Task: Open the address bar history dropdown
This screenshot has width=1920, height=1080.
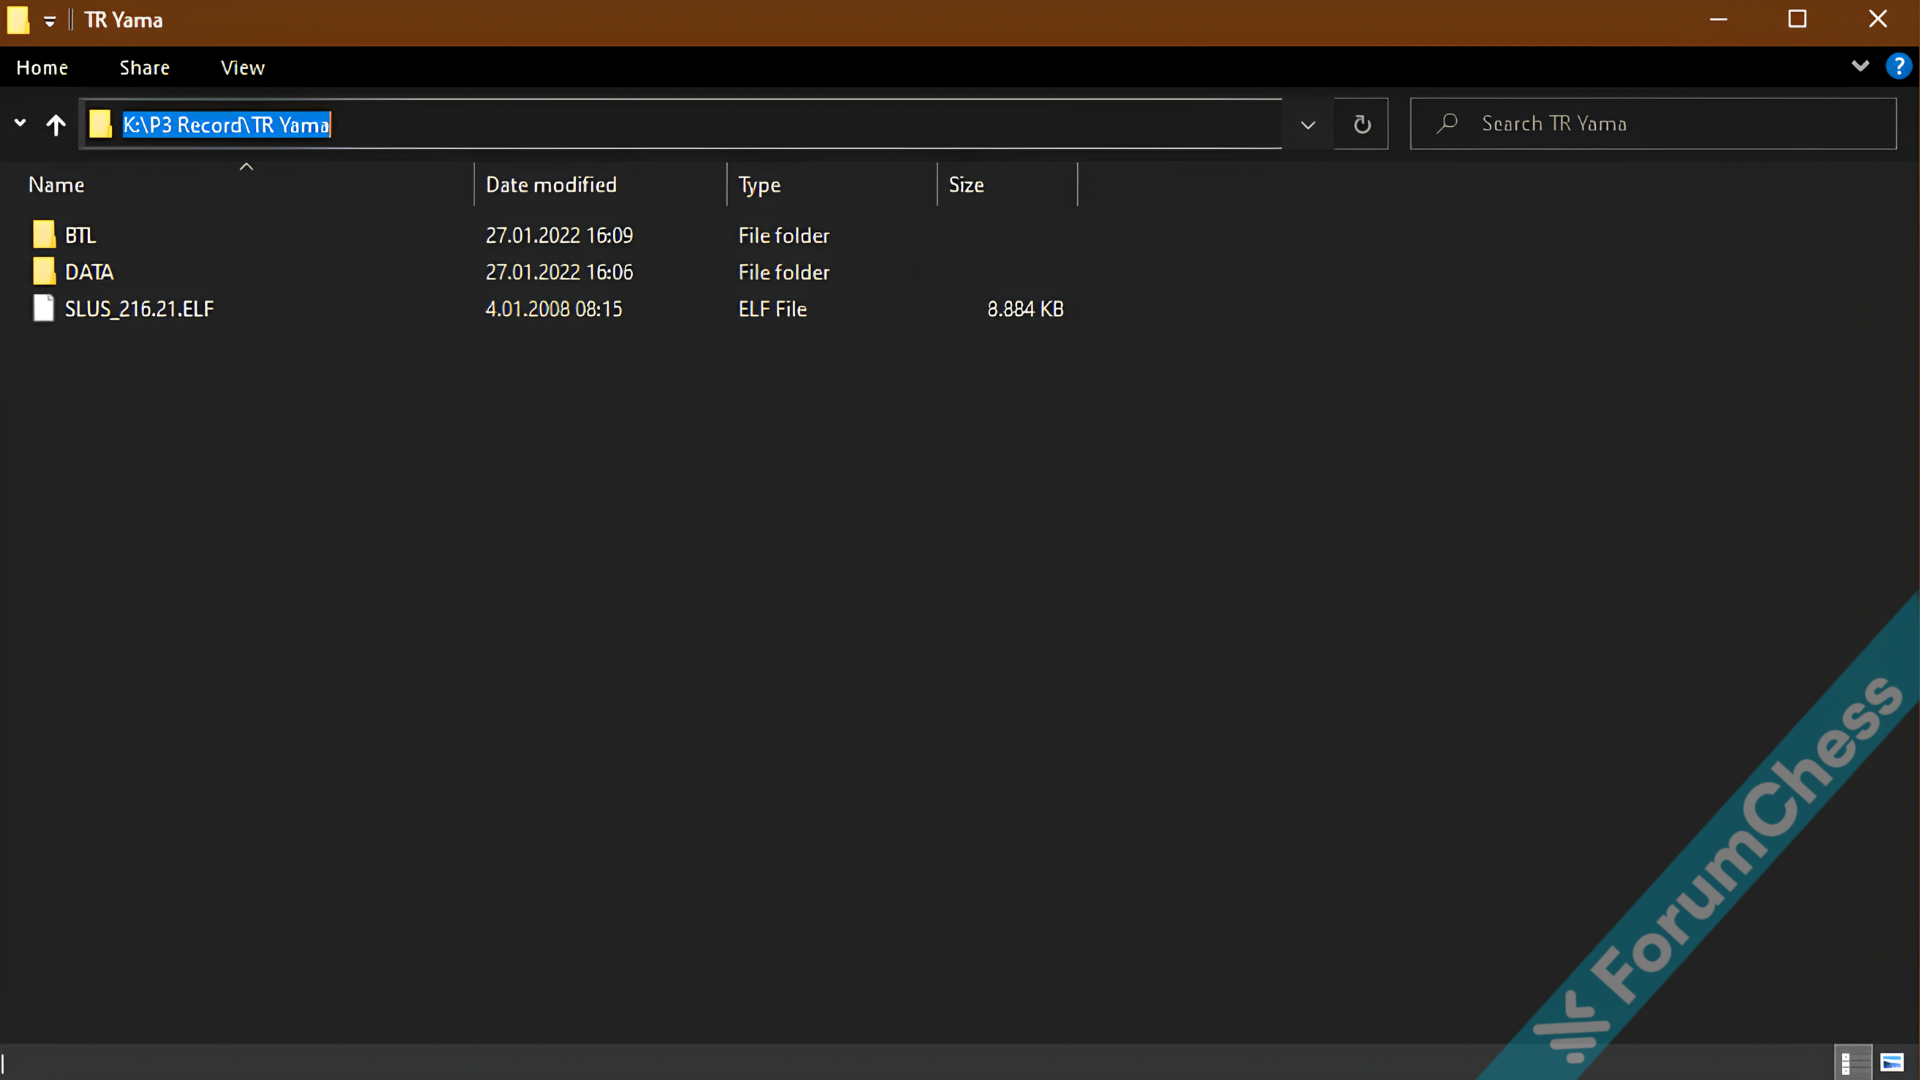Action: tap(1308, 124)
